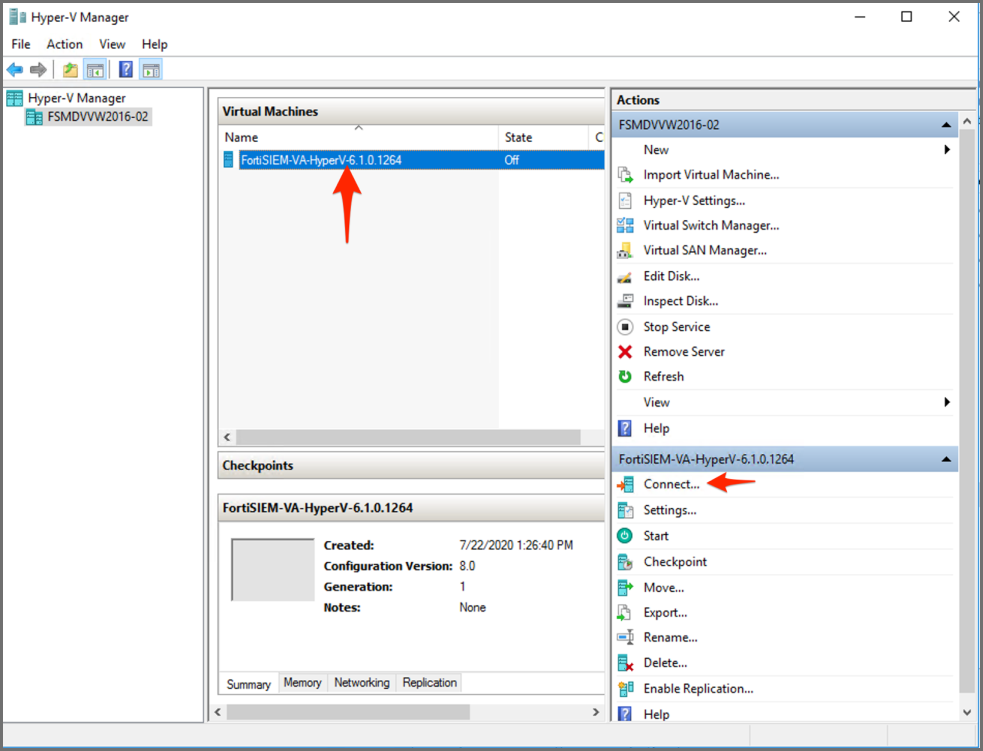Click Virtual Switch Manager... action text
The image size is (983, 751).
pyautogui.click(x=711, y=226)
